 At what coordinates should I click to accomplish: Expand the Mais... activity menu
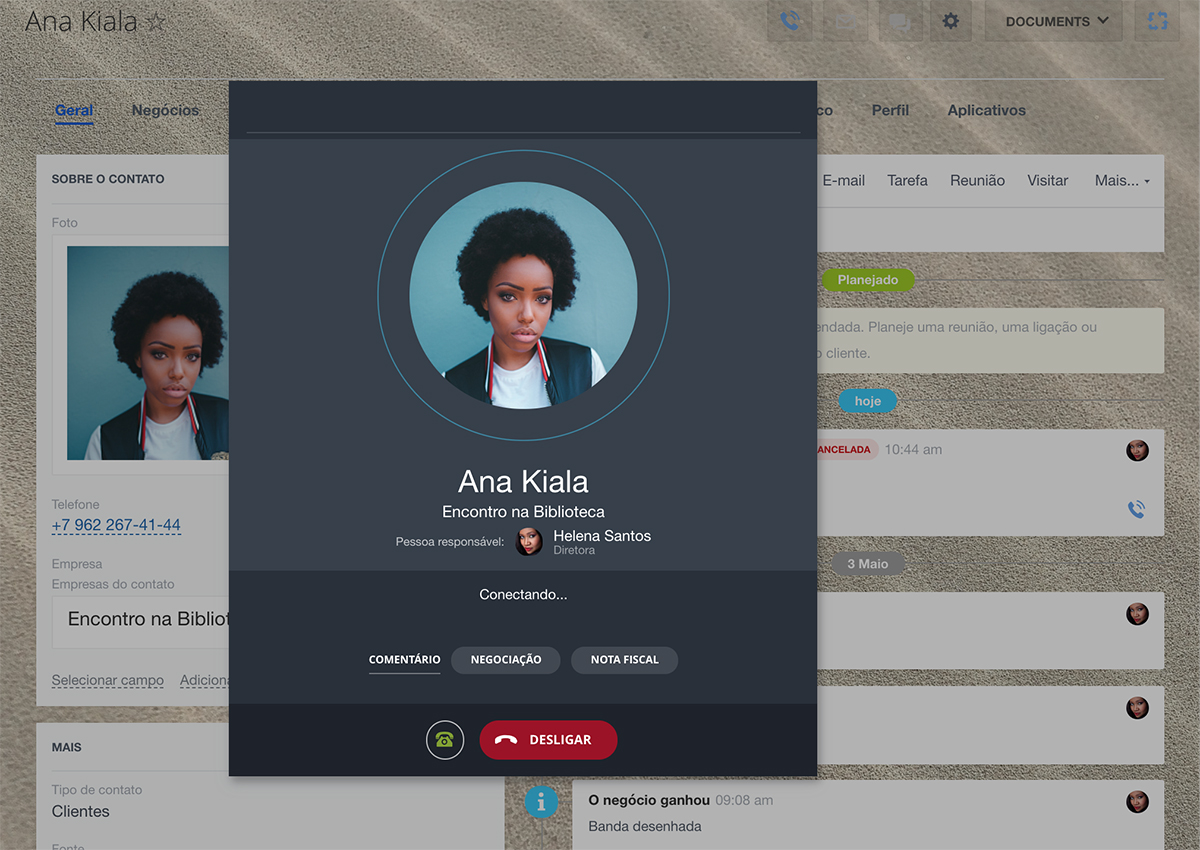click(x=1121, y=181)
